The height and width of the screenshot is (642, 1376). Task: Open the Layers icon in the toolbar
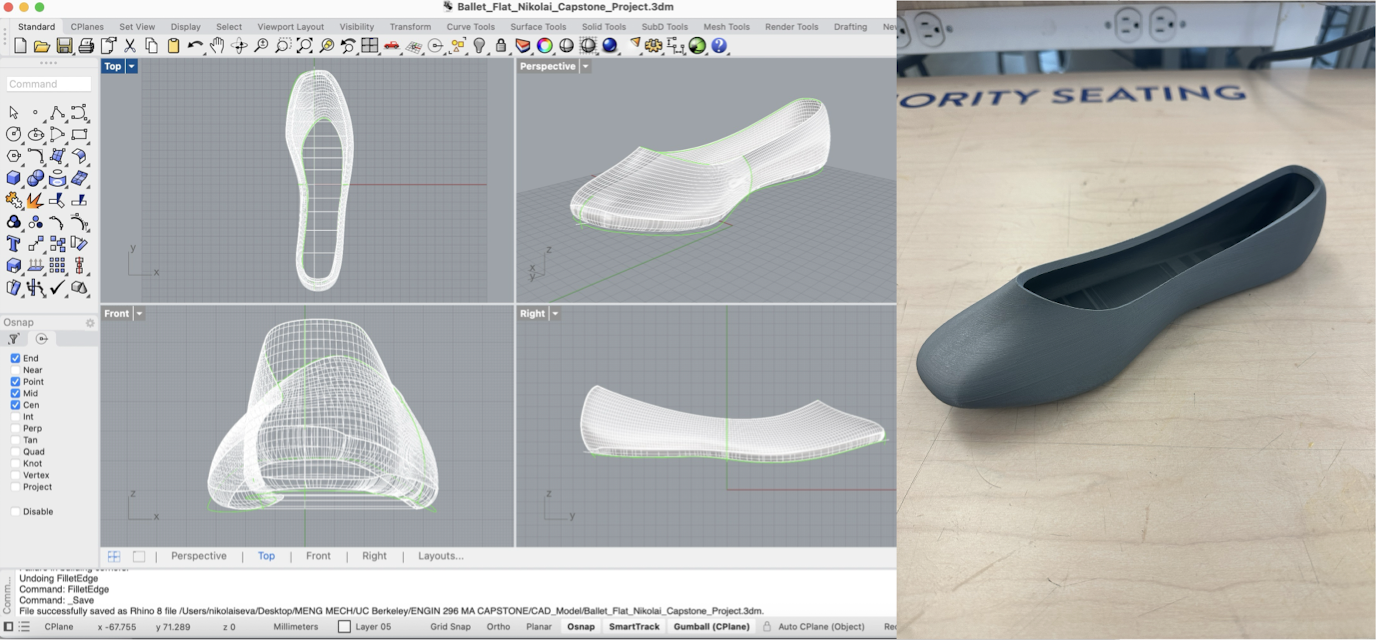[523, 46]
